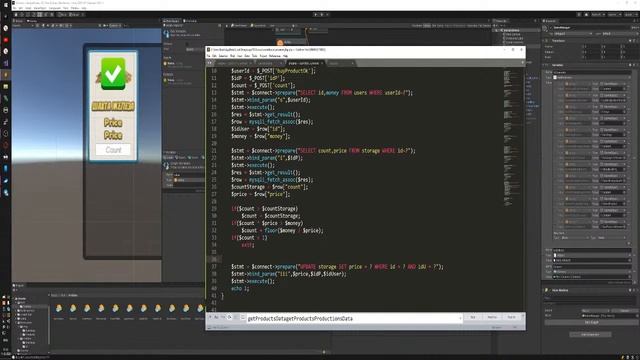Select the Project tab in Unity
The image size is (640, 360).
coord(19,285)
